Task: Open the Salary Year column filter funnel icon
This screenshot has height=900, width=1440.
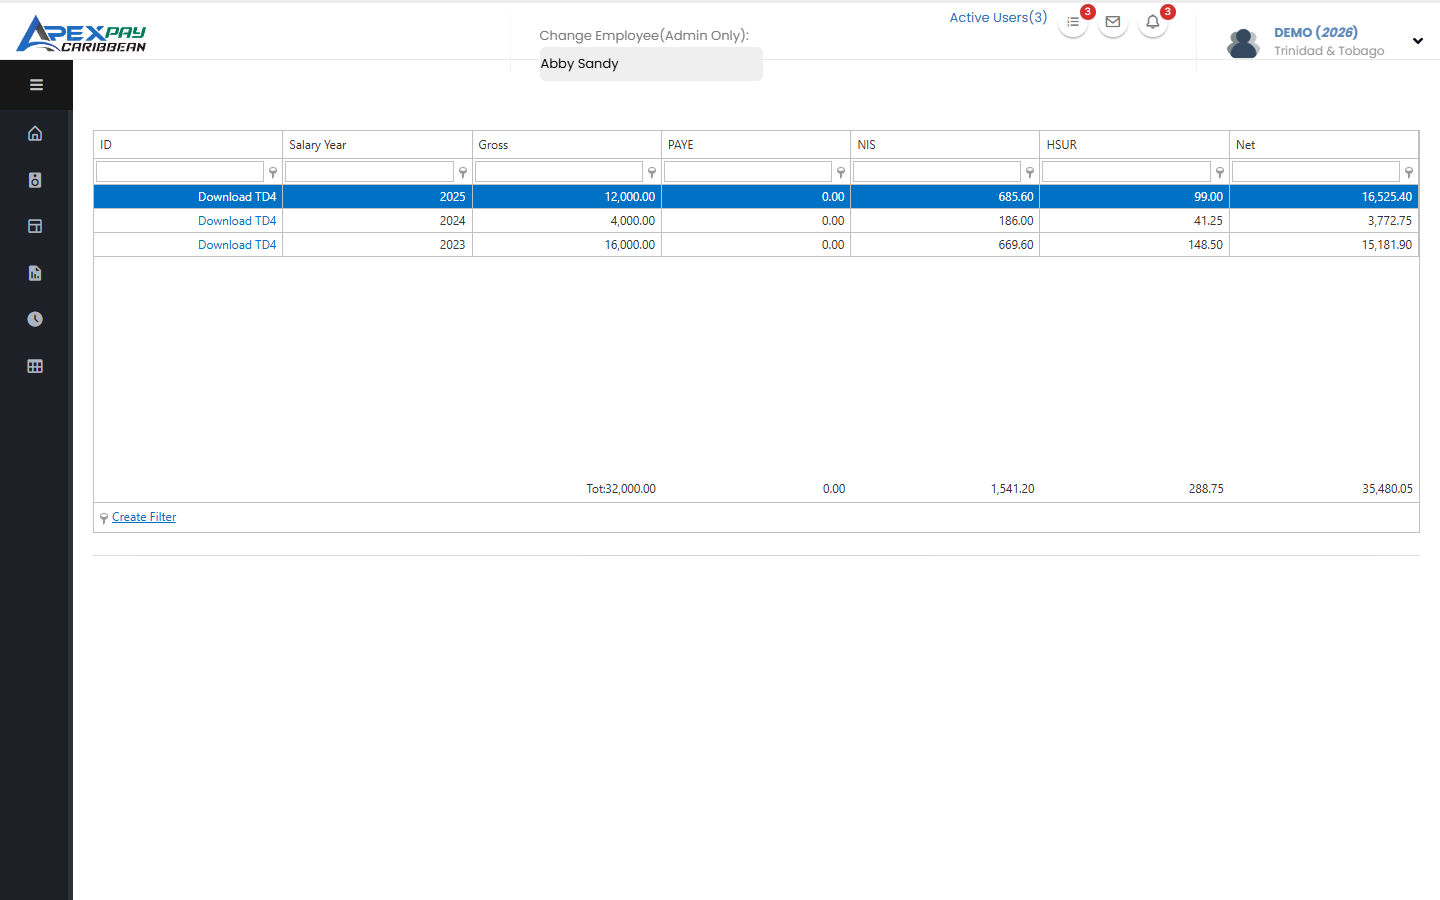Action: coord(463,172)
